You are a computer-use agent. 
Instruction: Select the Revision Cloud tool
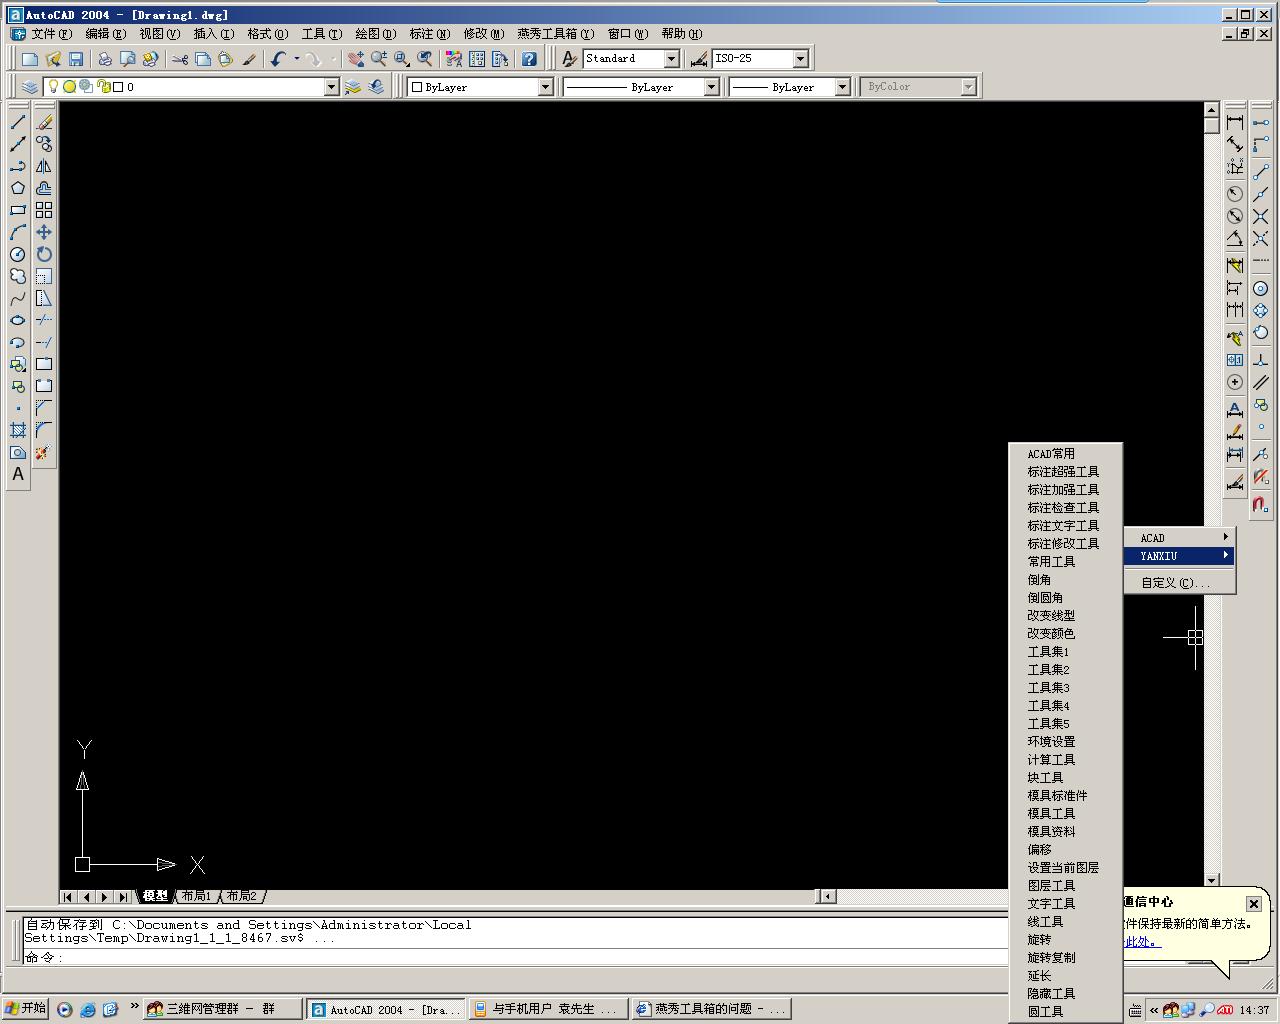(18, 276)
